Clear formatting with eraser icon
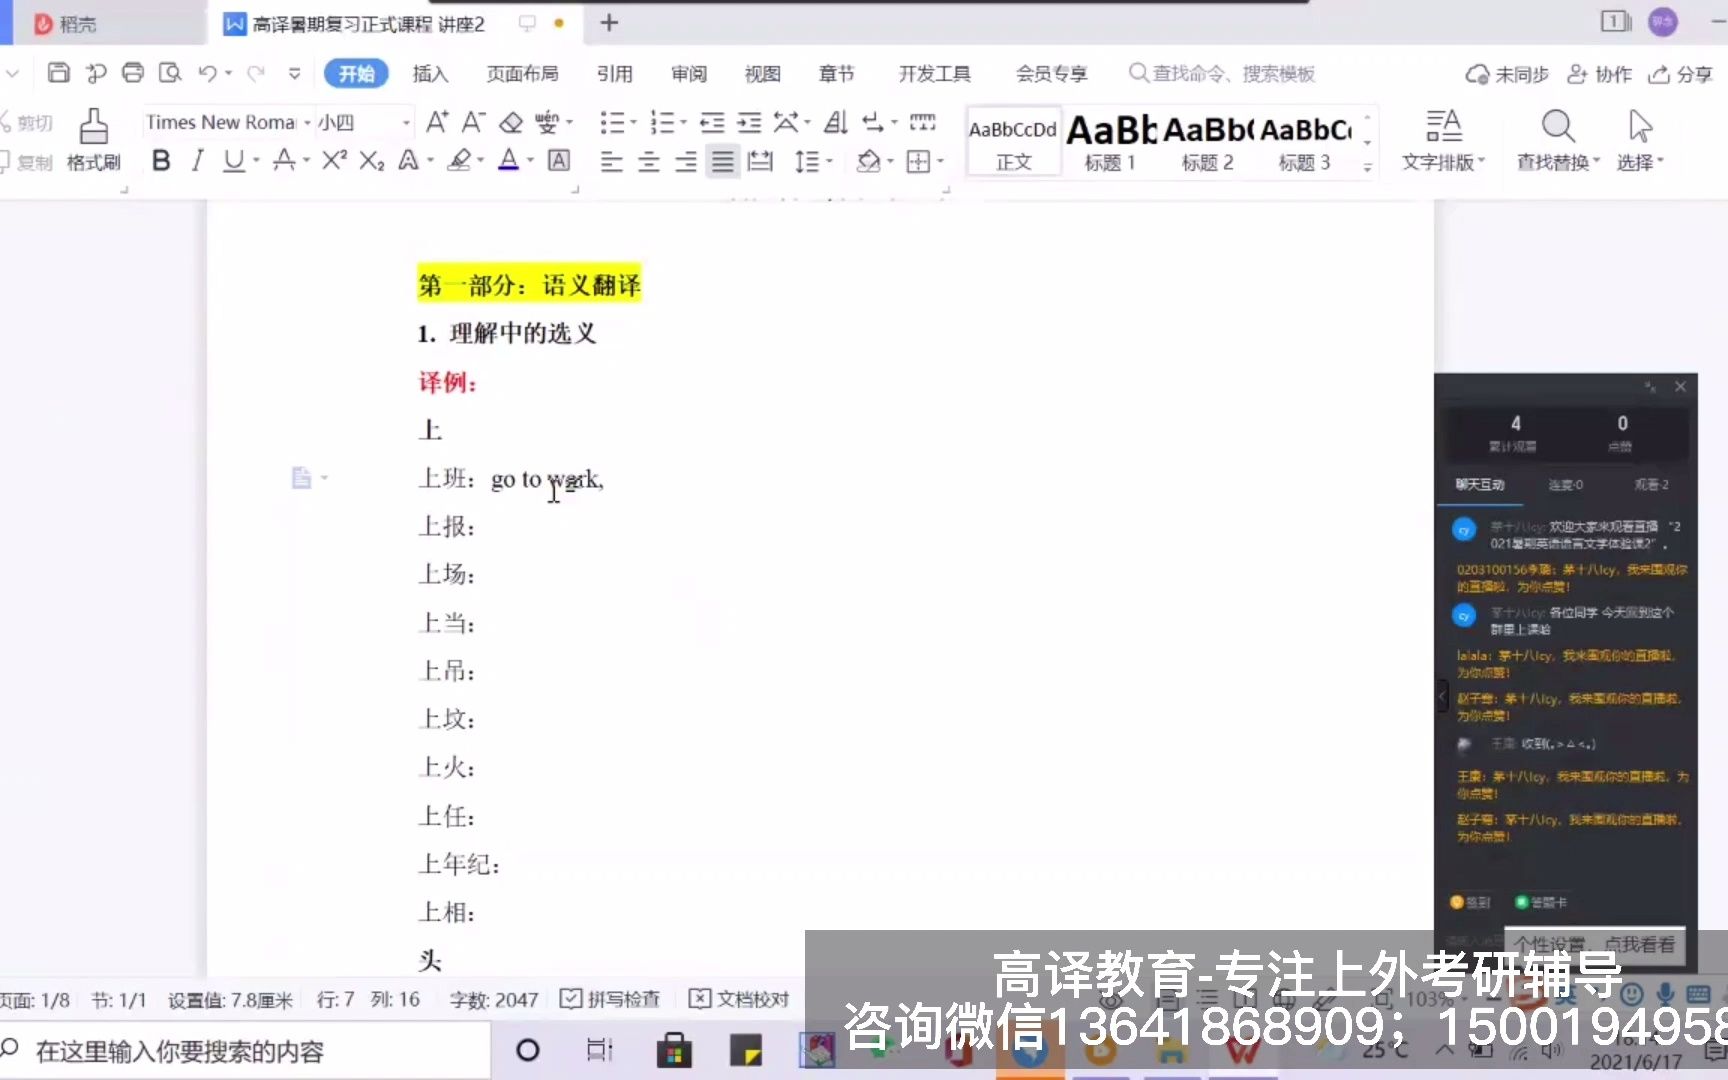 coord(511,122)
